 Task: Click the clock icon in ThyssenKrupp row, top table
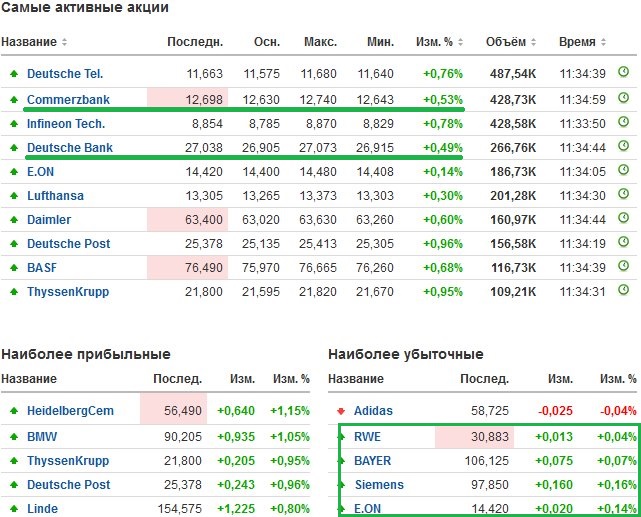tap(623, 292)
